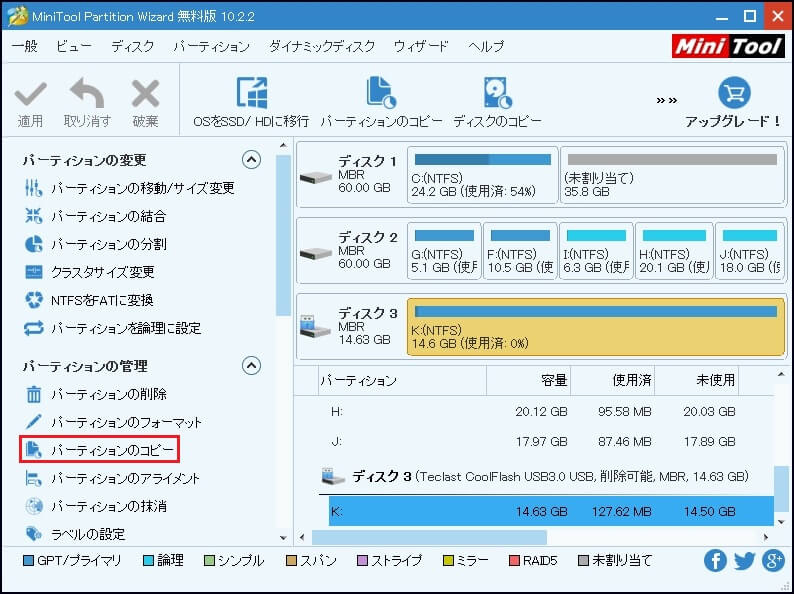The width and height of the screenshot is (794, 594).
Task: Choose NTFSをFATに変換 option
Action: tap(89, 300)
